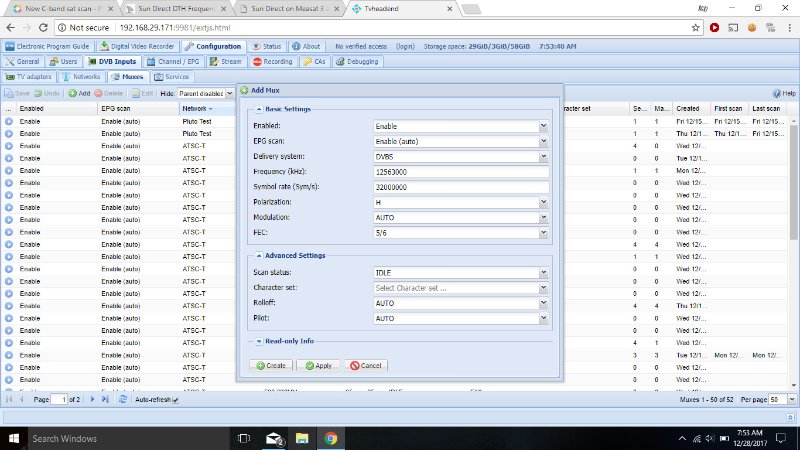Select the General configuration tab

22,62
